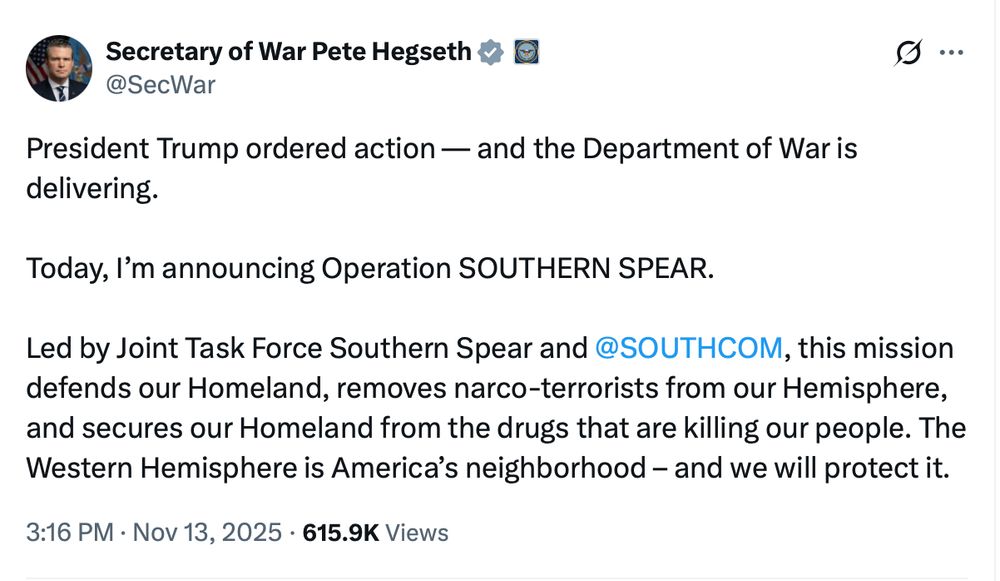Viewport: 1000px width, 581px height.
Task: Click the 3:16 PM timestamp
Action: (x=69, y=532)
